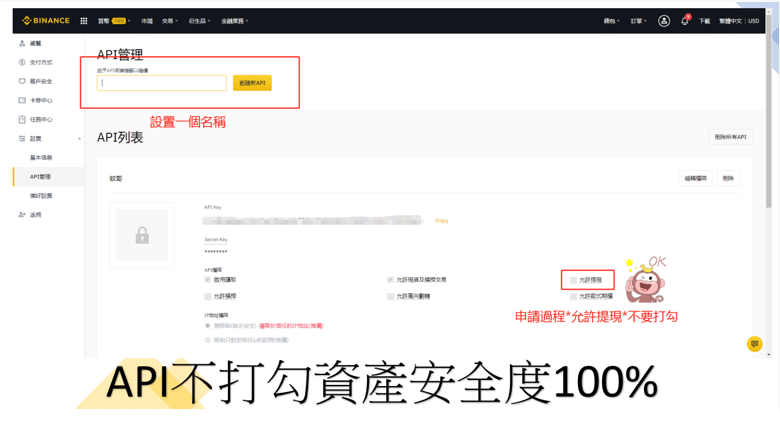
Task: Toggle the 允許歐式期權 vanilla options checkbox
Action: (574, 296)
